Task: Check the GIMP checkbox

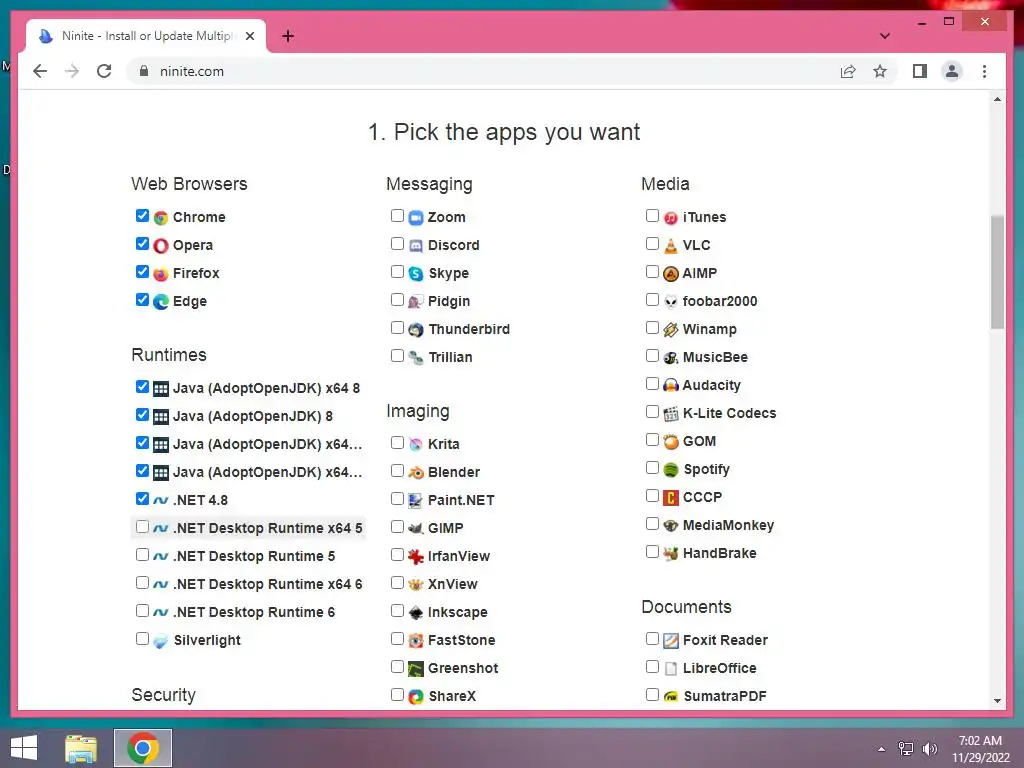Action: click(x=397, y=526)
